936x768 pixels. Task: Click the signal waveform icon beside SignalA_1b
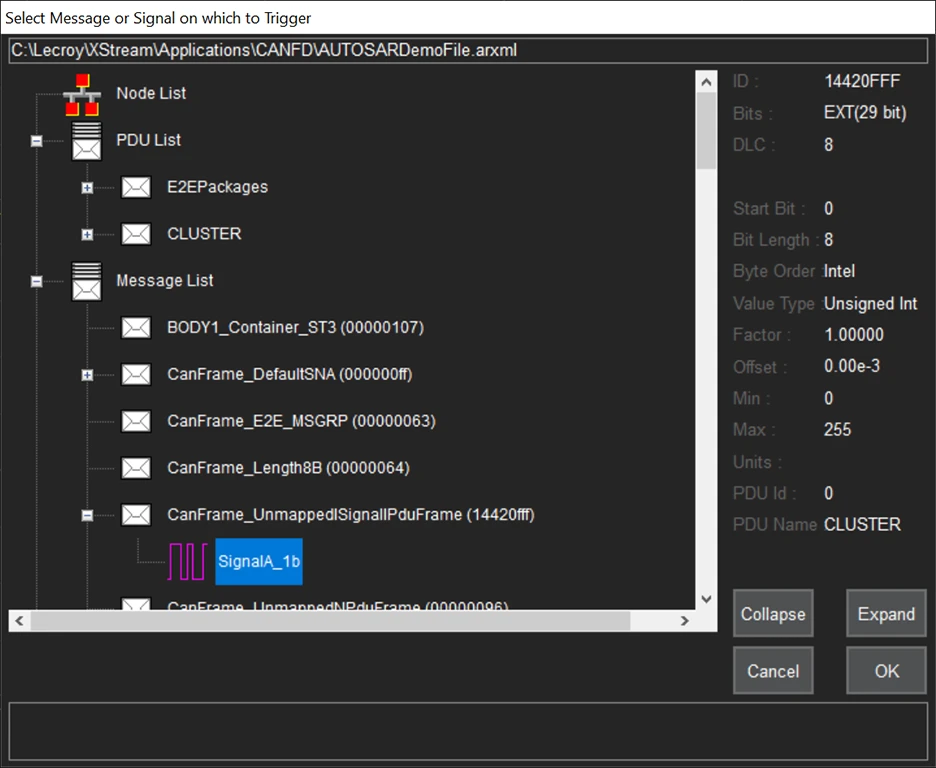pyautogui.click(x=186, y=562)
